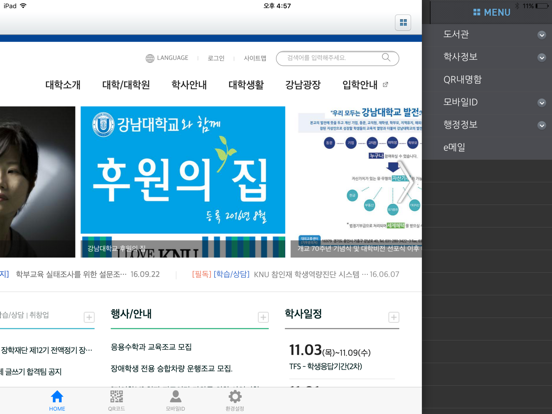Click the search input field
This screenshot has height=414, width=552.
click(337, 58)
